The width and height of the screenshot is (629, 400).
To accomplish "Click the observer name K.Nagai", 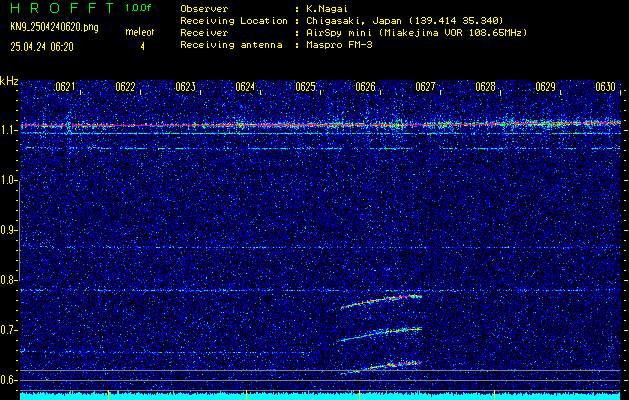I will click(x=327, y=9).
